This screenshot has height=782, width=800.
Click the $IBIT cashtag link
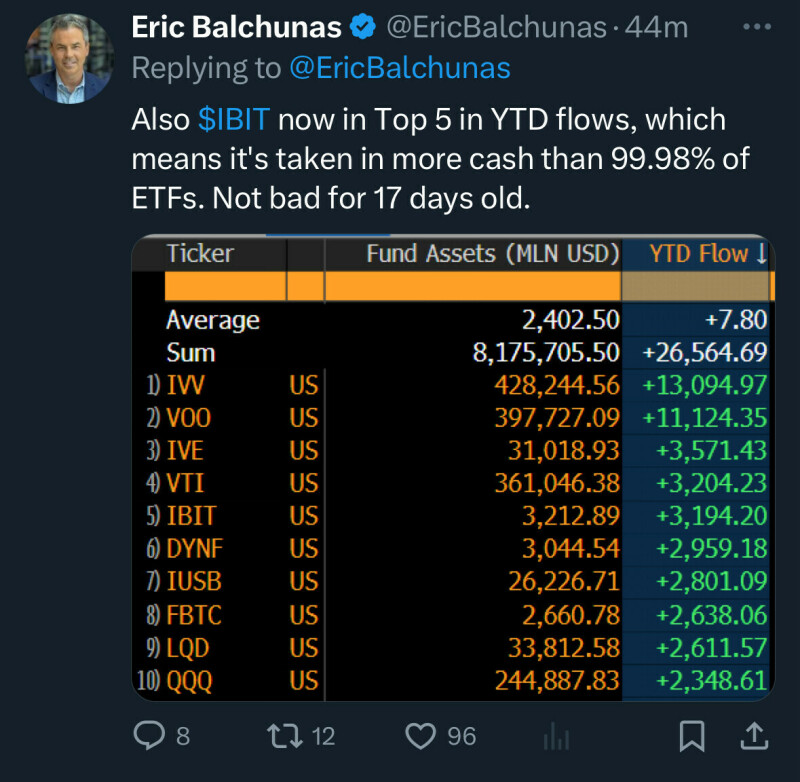coord(234,120)
